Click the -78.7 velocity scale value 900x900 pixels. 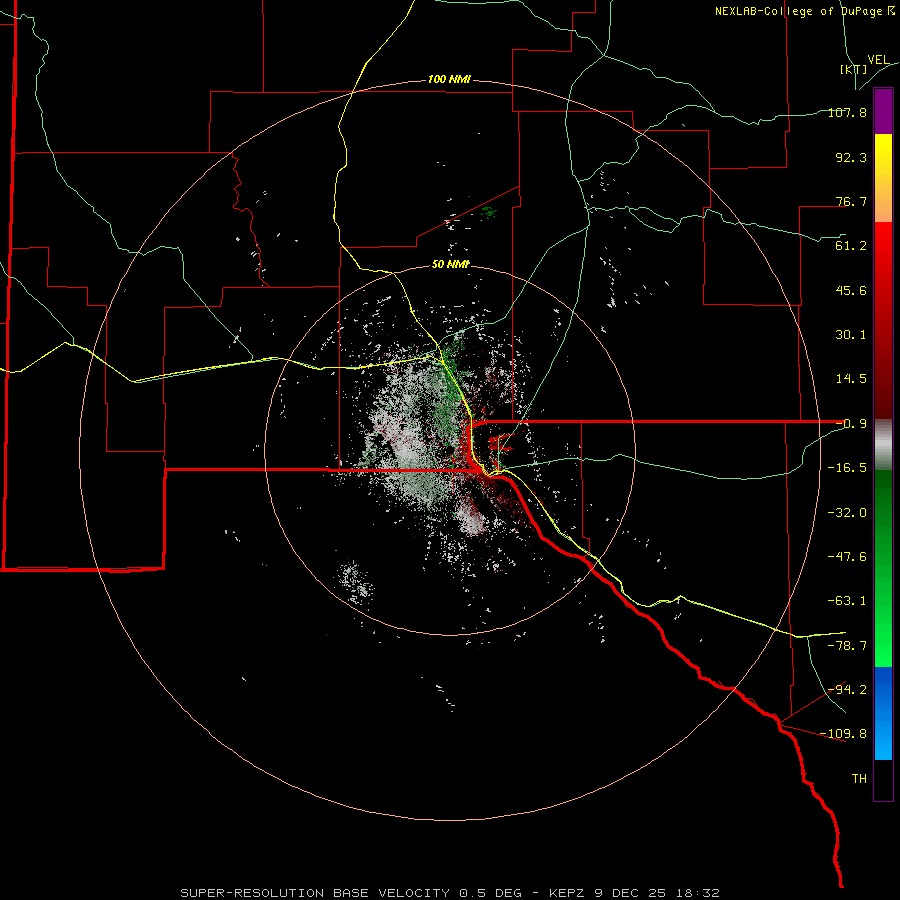(847, 646)
